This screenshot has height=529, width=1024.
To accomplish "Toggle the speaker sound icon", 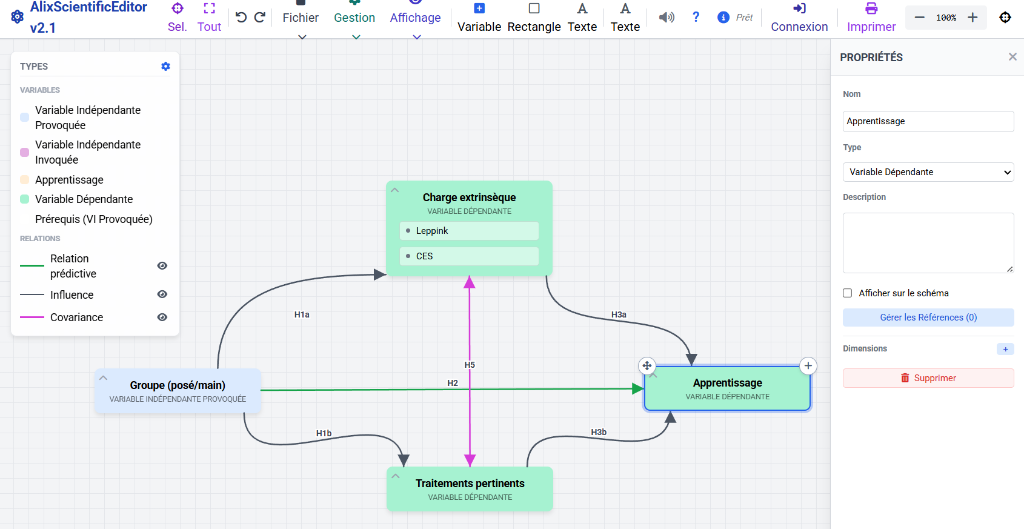I will (x=666, y=18).
